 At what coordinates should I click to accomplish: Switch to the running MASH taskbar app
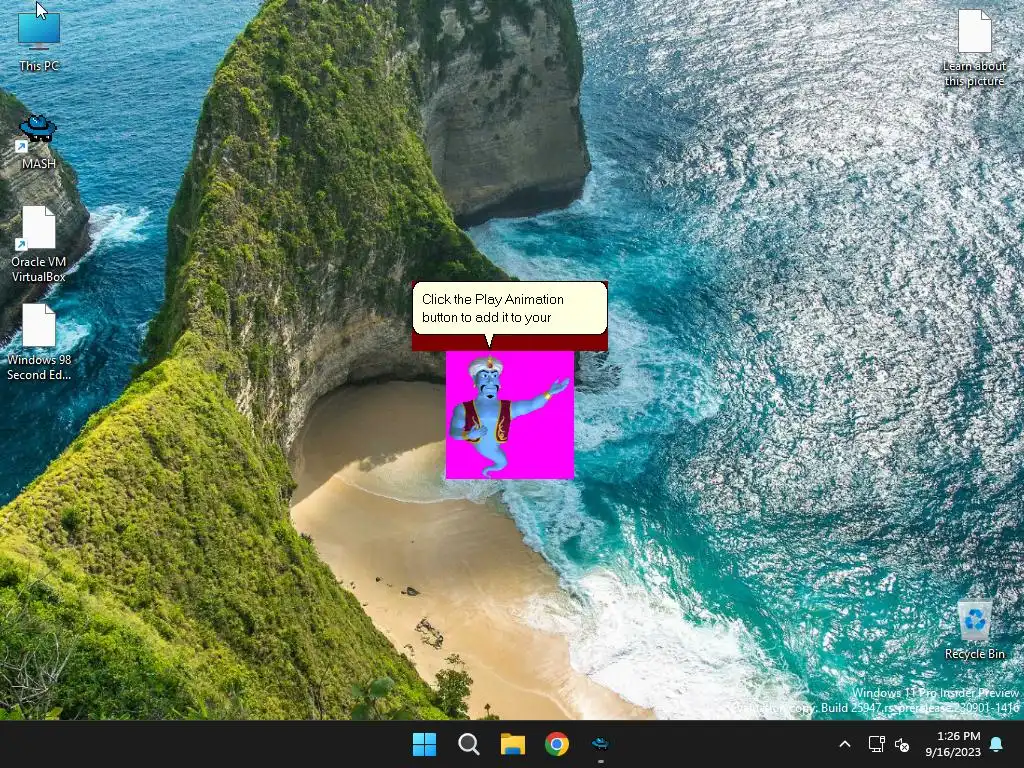[x=600, y=744]
